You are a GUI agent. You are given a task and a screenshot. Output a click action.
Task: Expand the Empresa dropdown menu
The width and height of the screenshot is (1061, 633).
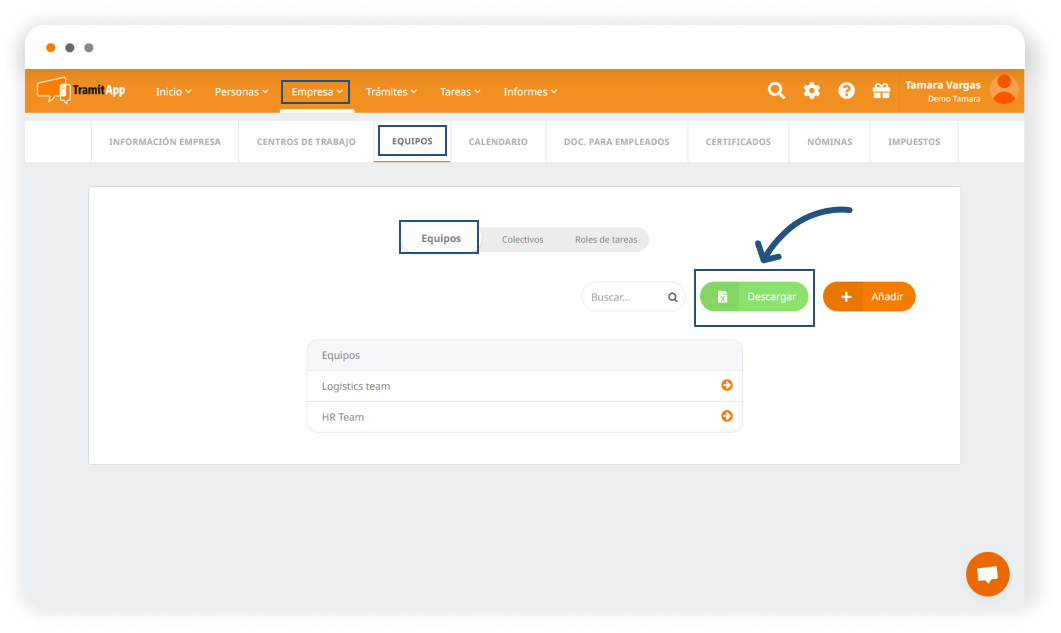point(316,92)
